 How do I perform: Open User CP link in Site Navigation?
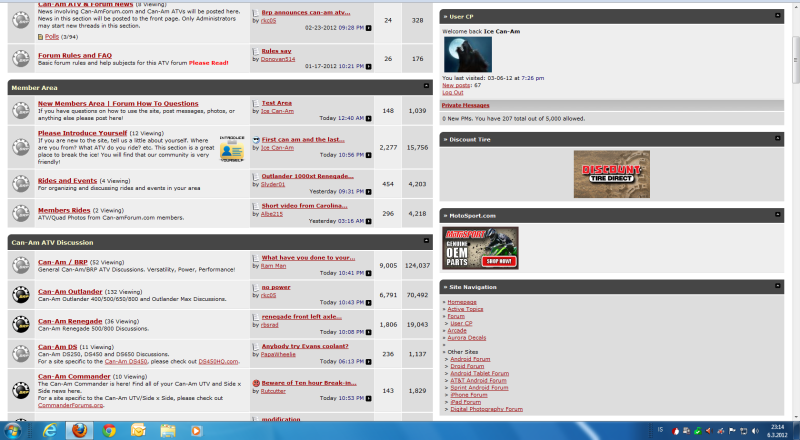(x=461, y=324)
